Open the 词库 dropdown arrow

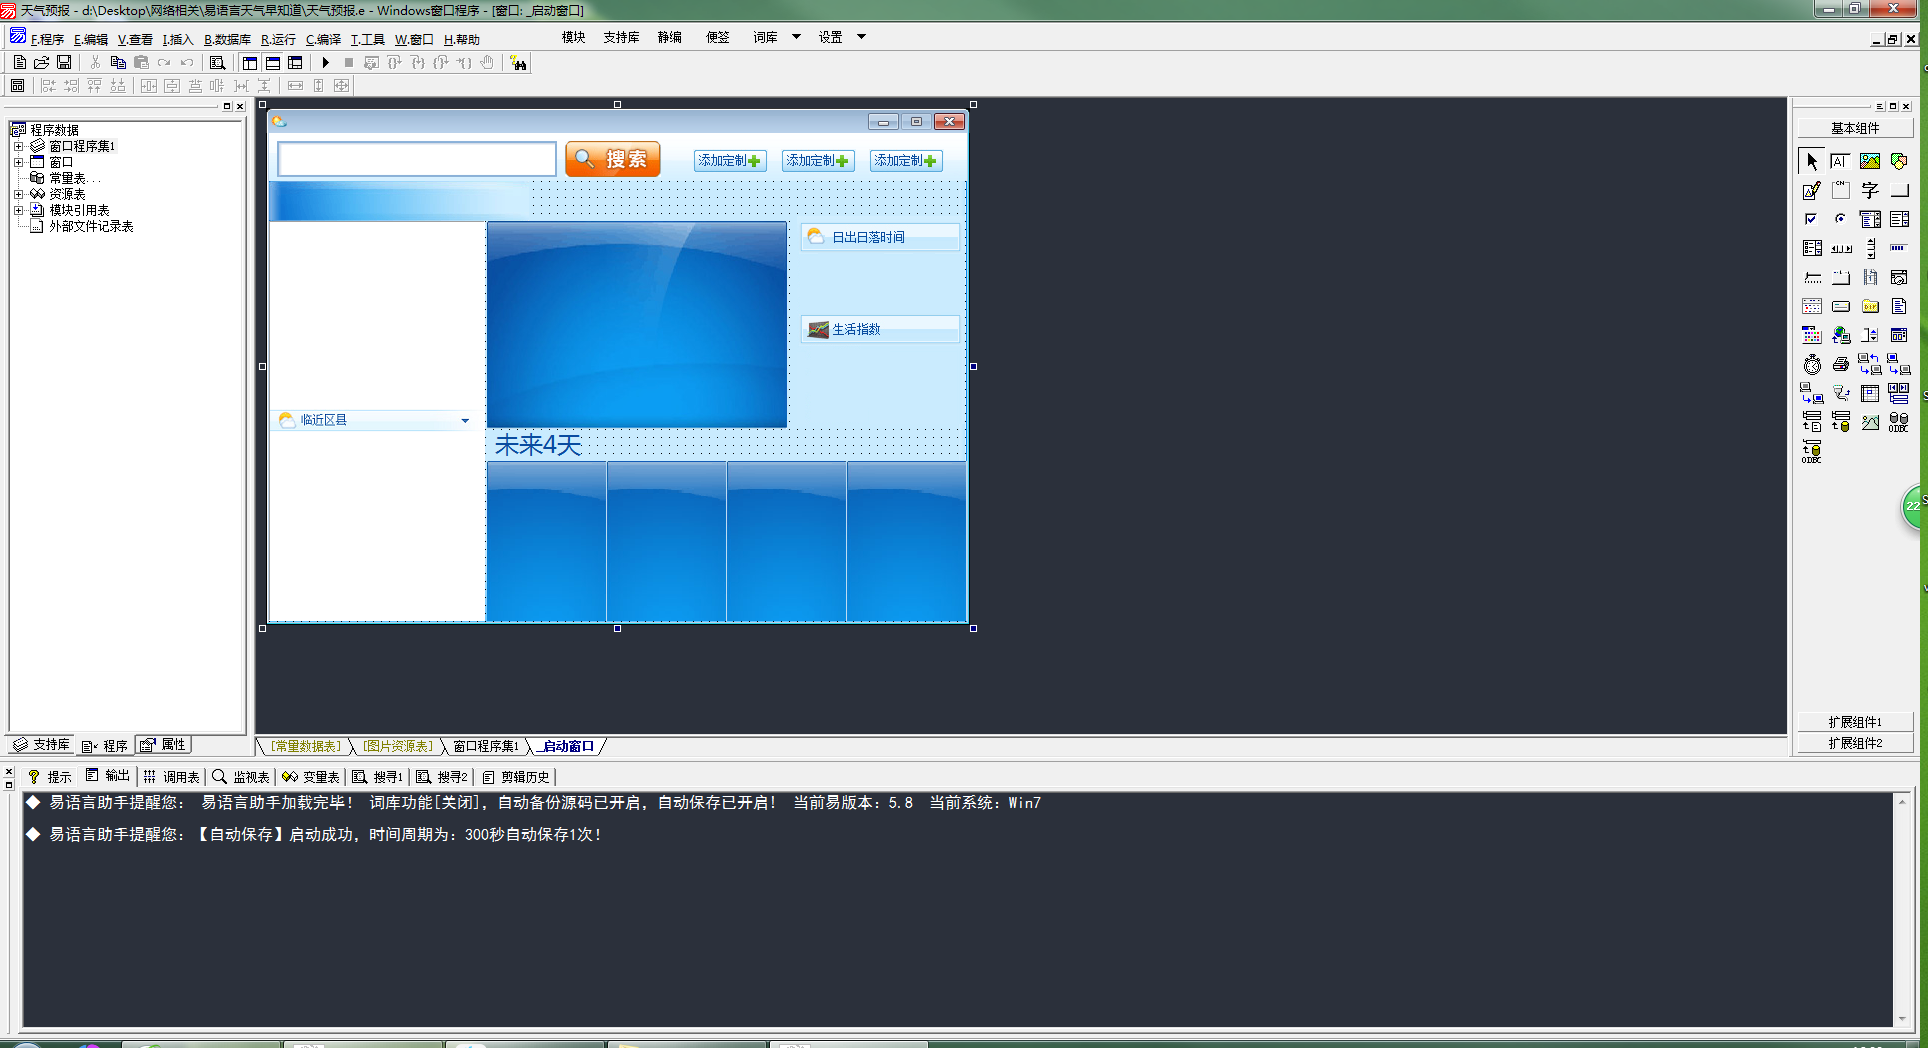pyautogui.click(x=796, y=37)
